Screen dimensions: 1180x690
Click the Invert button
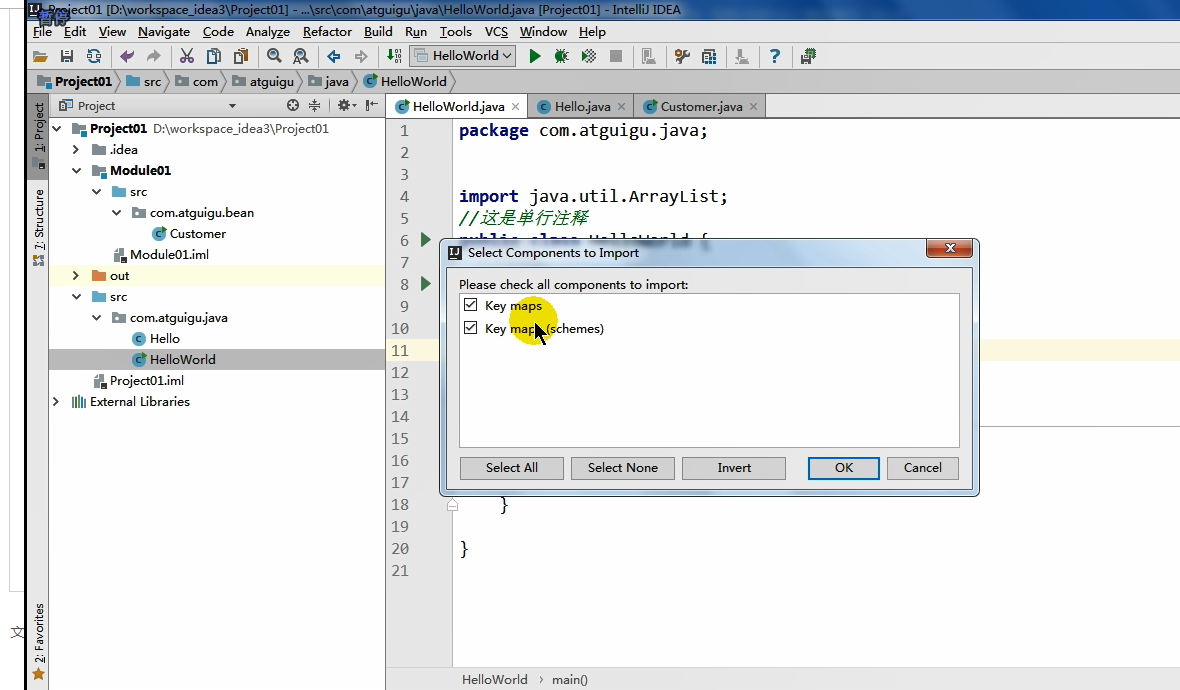(x=734, y=468)
